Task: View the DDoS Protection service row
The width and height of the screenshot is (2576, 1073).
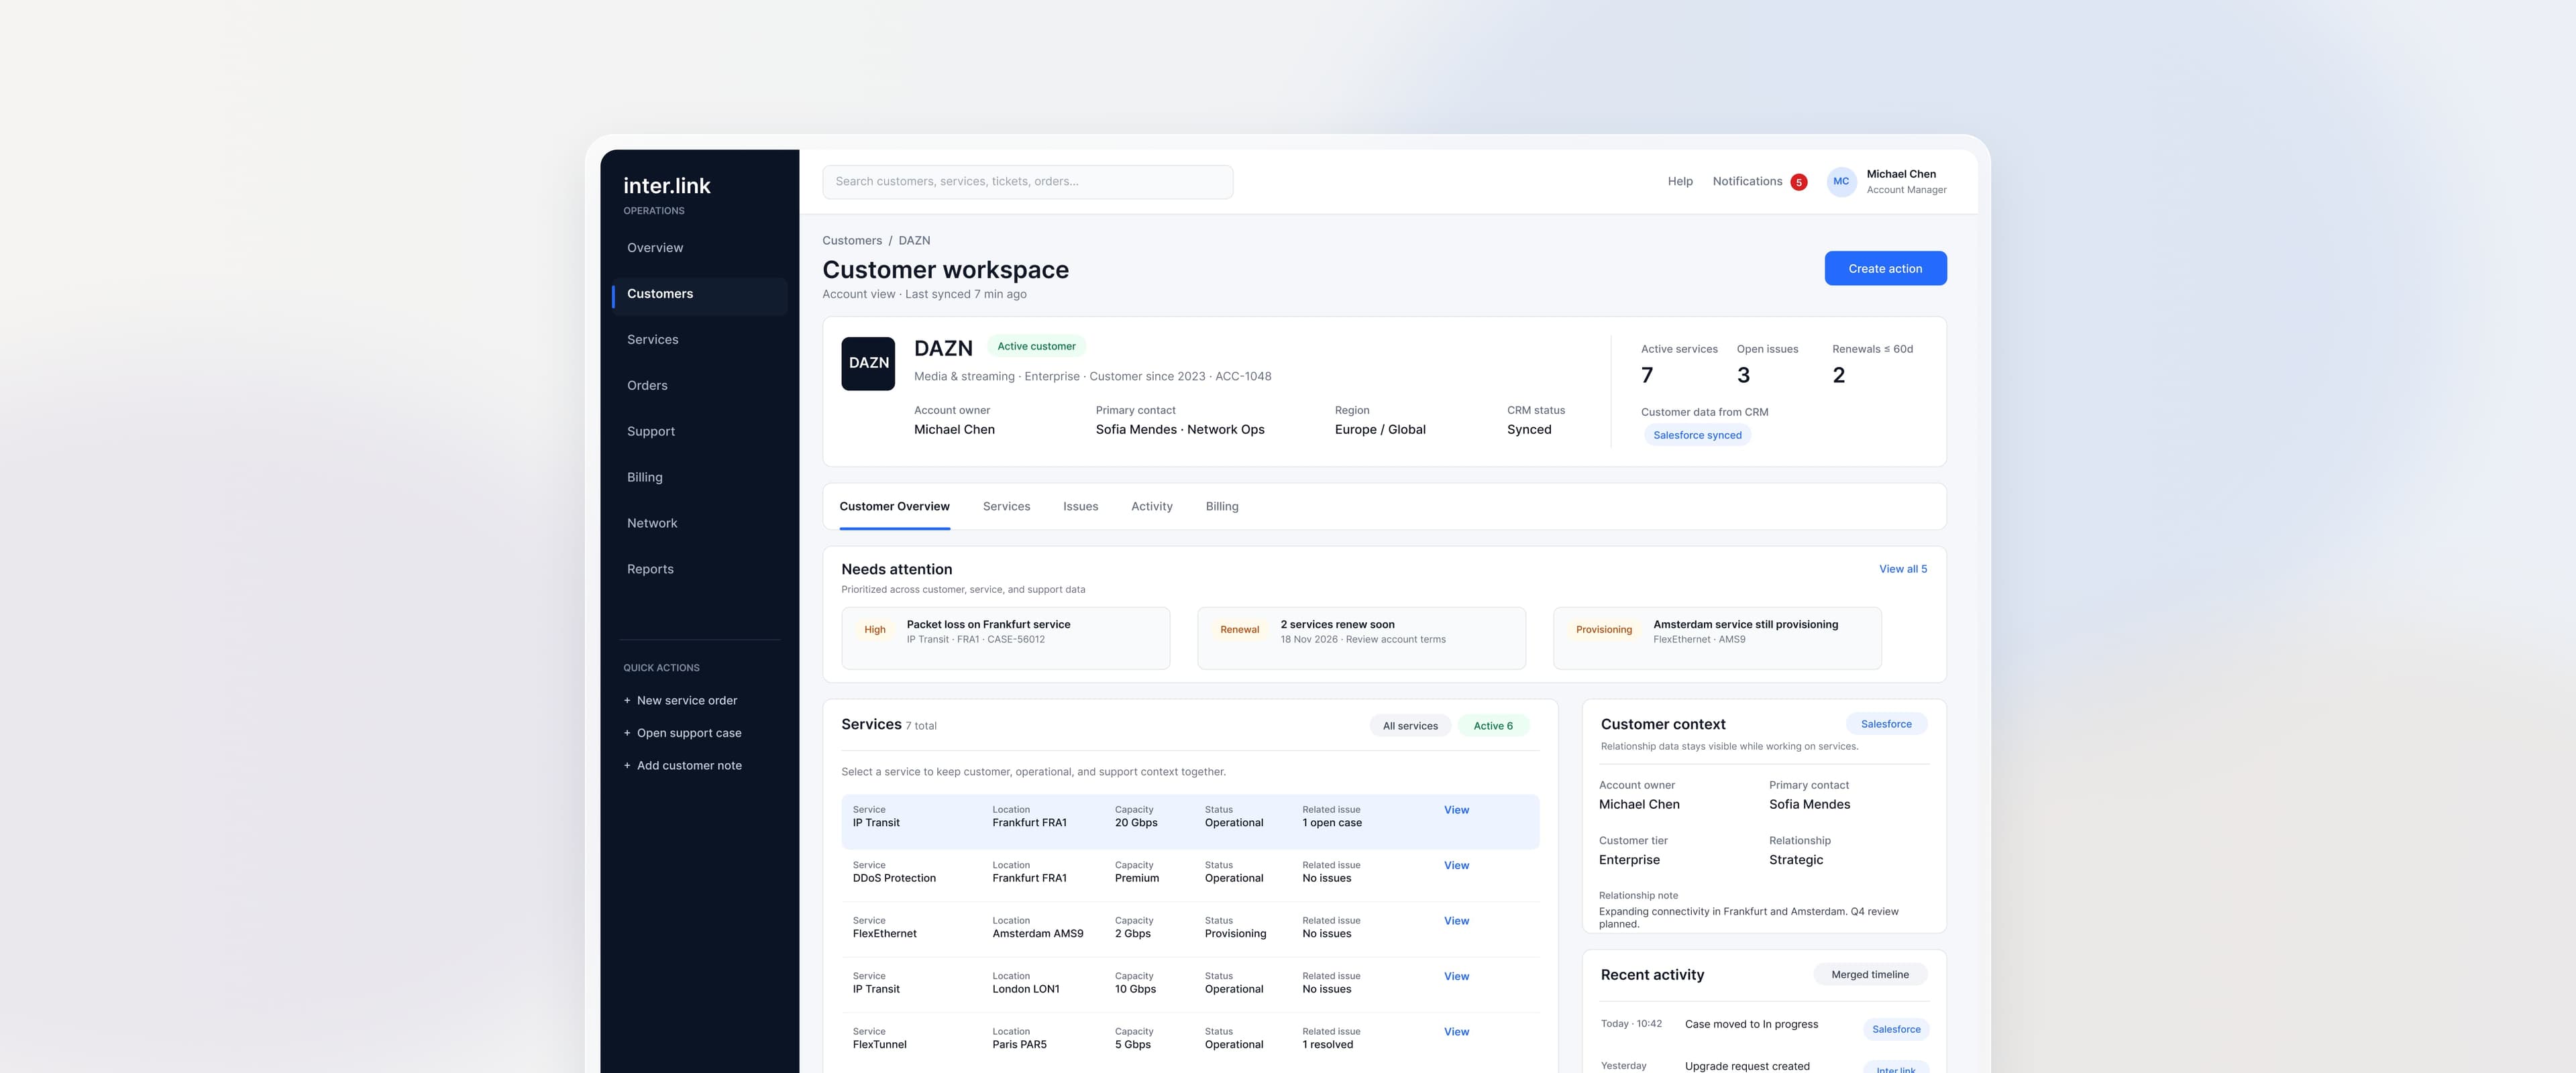Action: click(x=1190, y=872)
